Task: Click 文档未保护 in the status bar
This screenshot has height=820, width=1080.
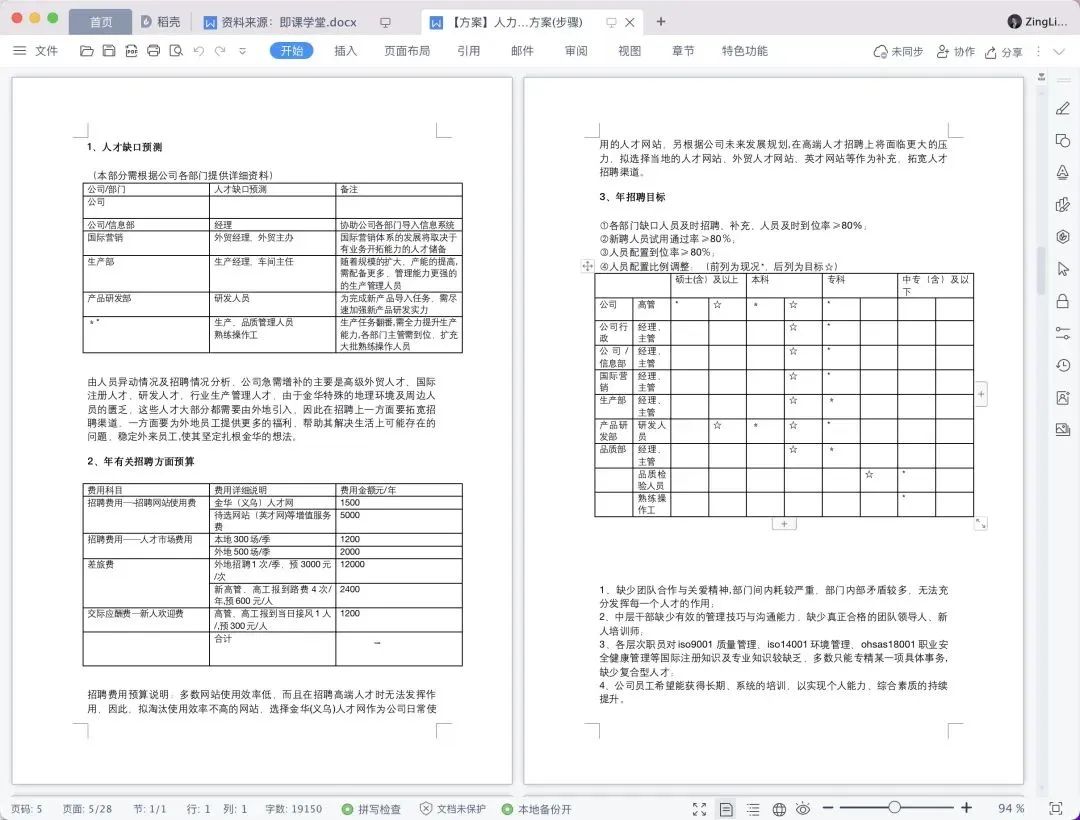Action: coord(453,809)
